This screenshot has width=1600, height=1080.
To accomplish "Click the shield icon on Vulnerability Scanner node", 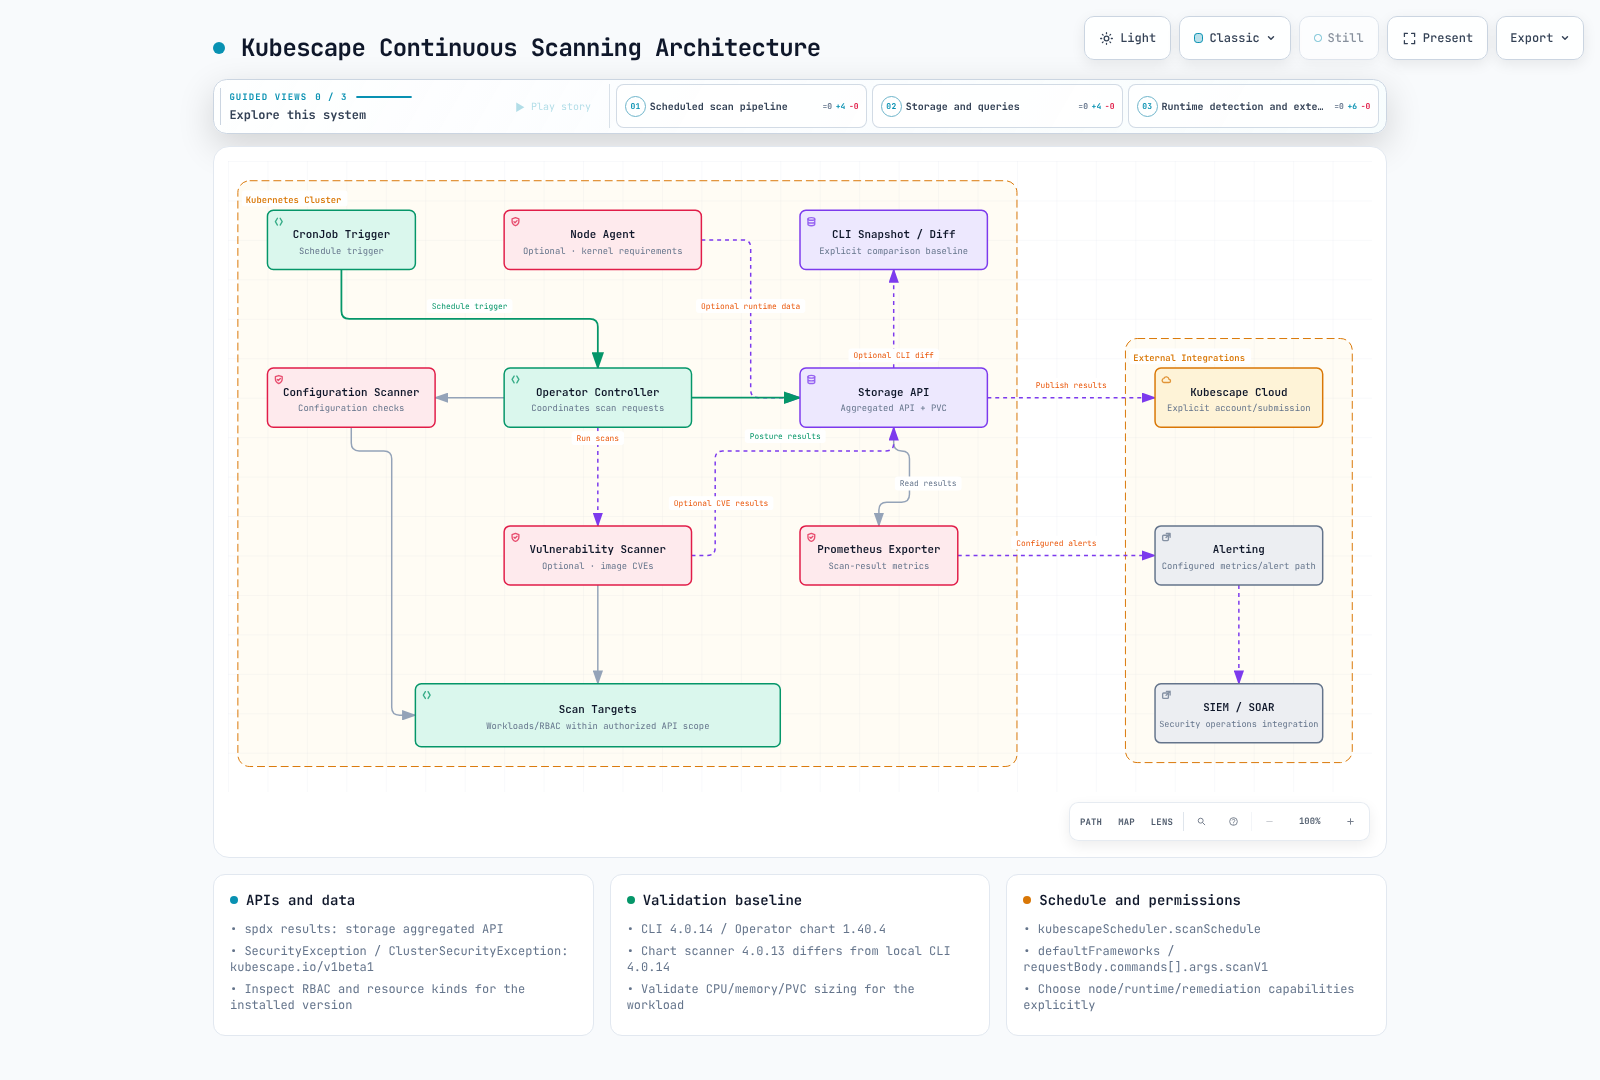I will pyautogui.click(x=516, y=537).
